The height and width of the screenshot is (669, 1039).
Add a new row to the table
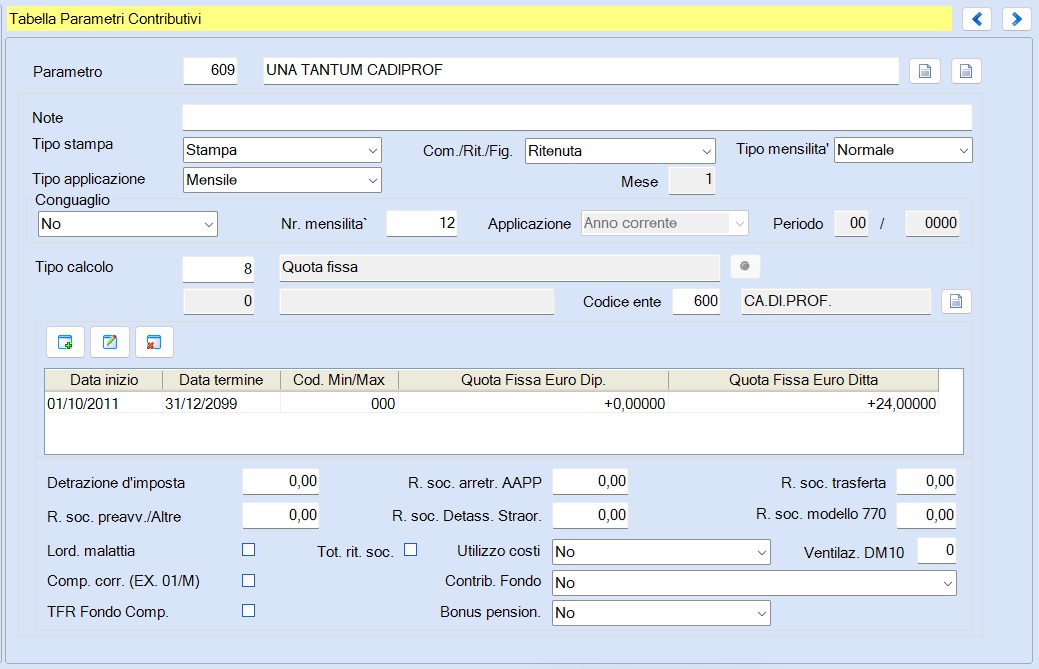(x=65, y=342)
